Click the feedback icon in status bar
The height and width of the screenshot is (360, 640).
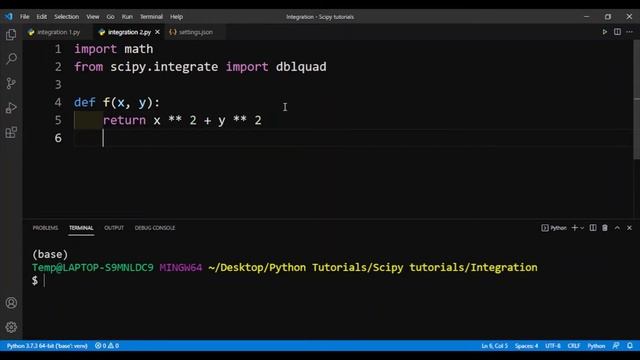point(616,346)
